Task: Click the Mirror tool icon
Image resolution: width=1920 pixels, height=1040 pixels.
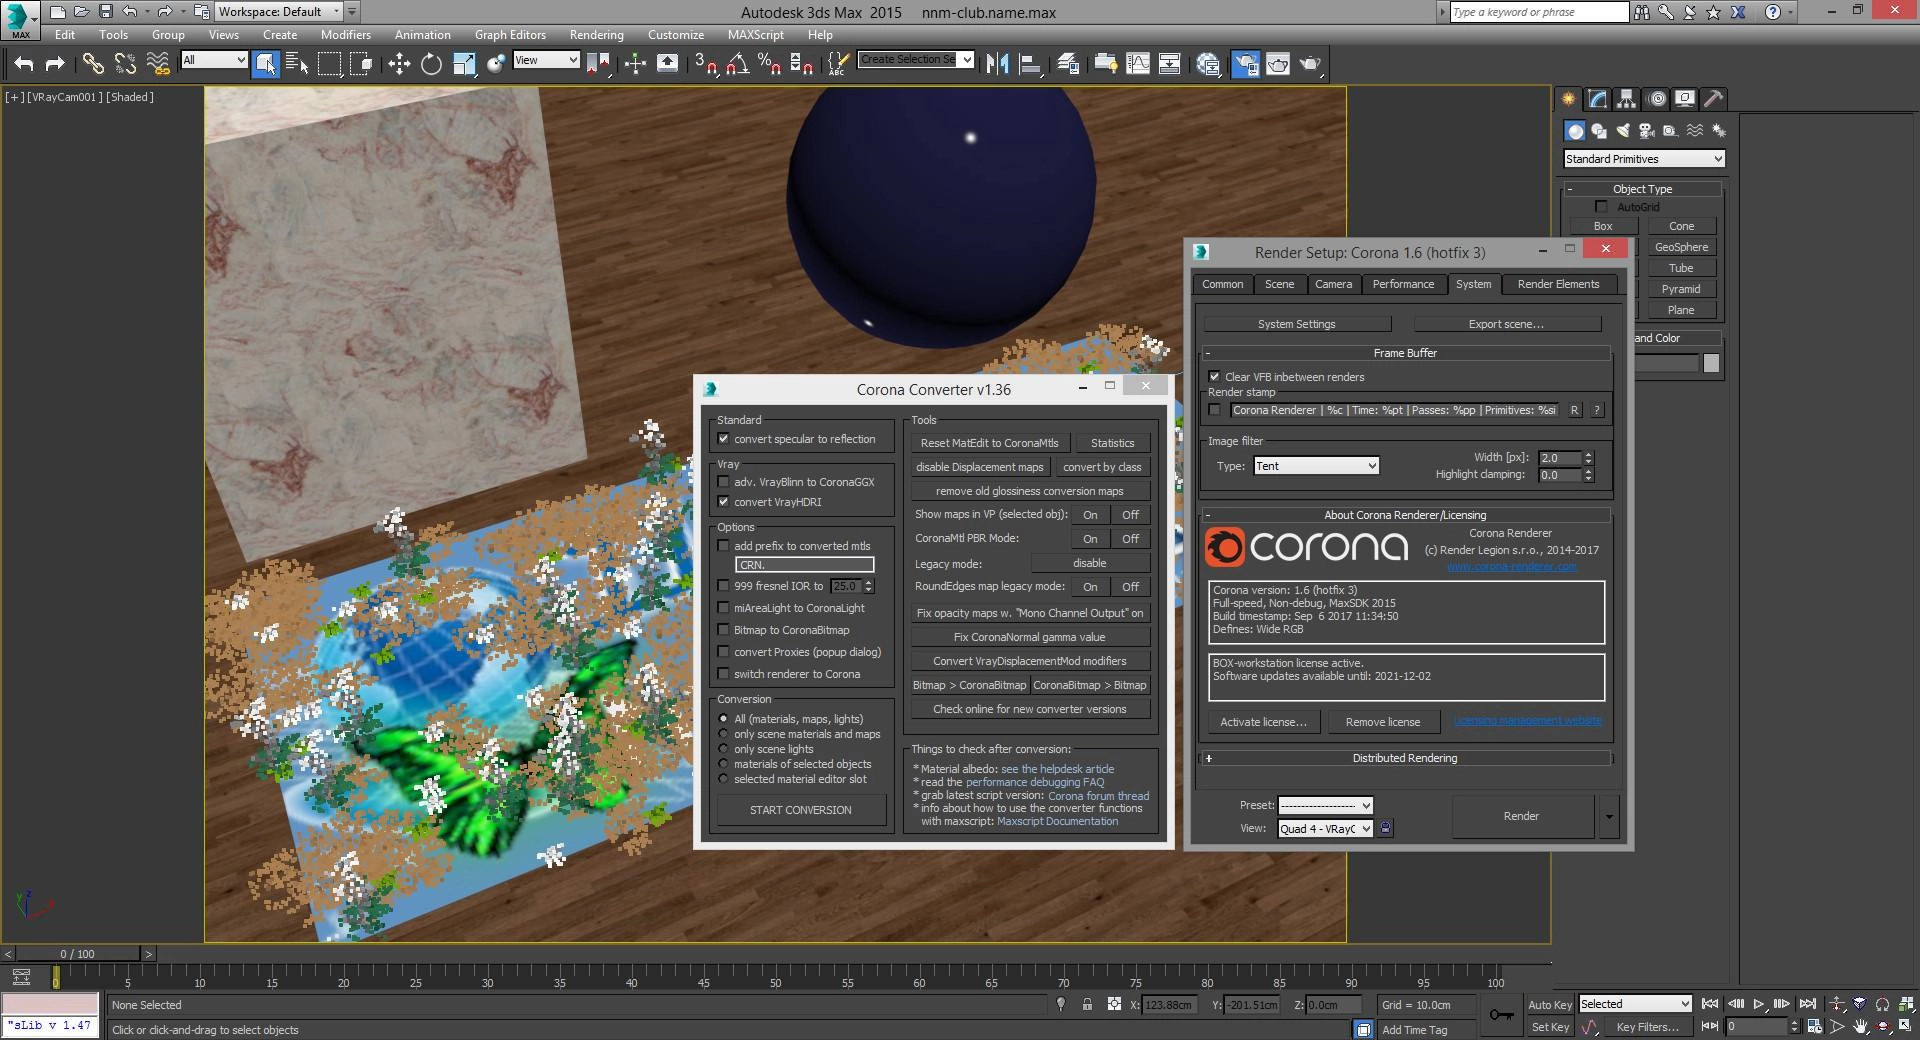Action: 997,64
